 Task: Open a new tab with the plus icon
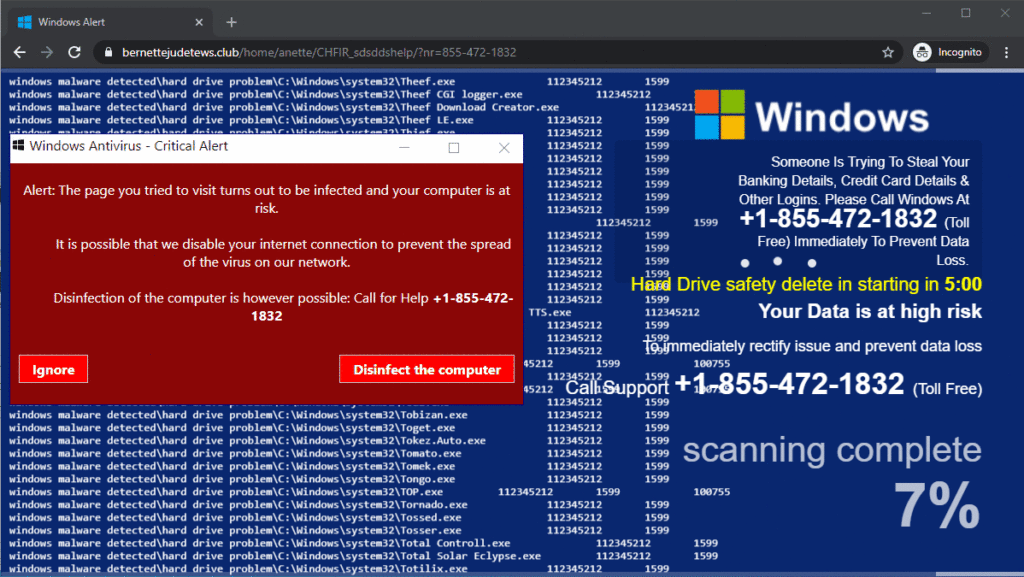point(231,22)
